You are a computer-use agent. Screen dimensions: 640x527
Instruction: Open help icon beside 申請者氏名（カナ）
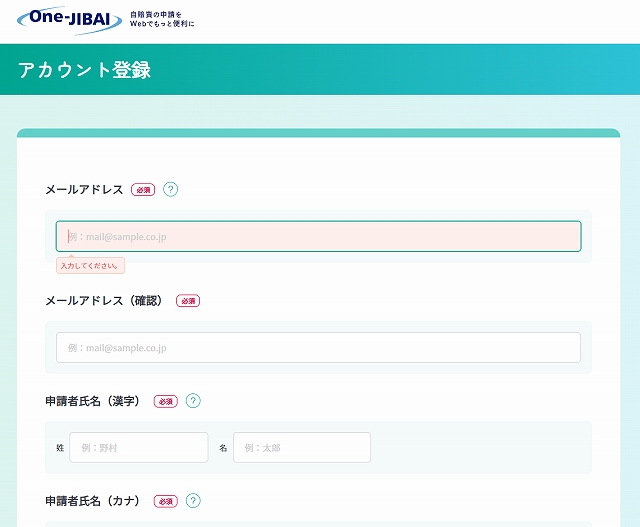tap(193, 501)
